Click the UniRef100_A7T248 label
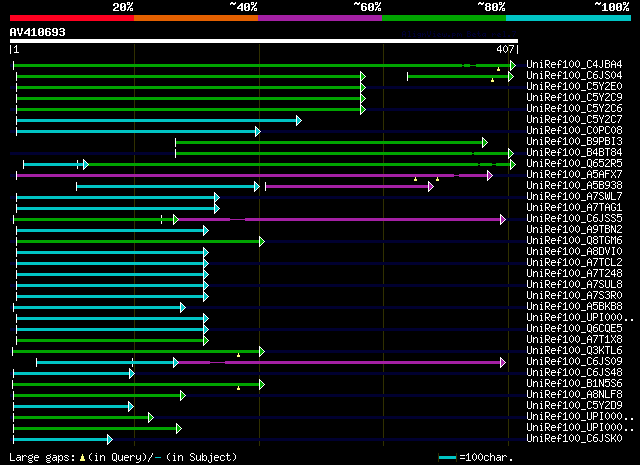 tap(574, 274)
